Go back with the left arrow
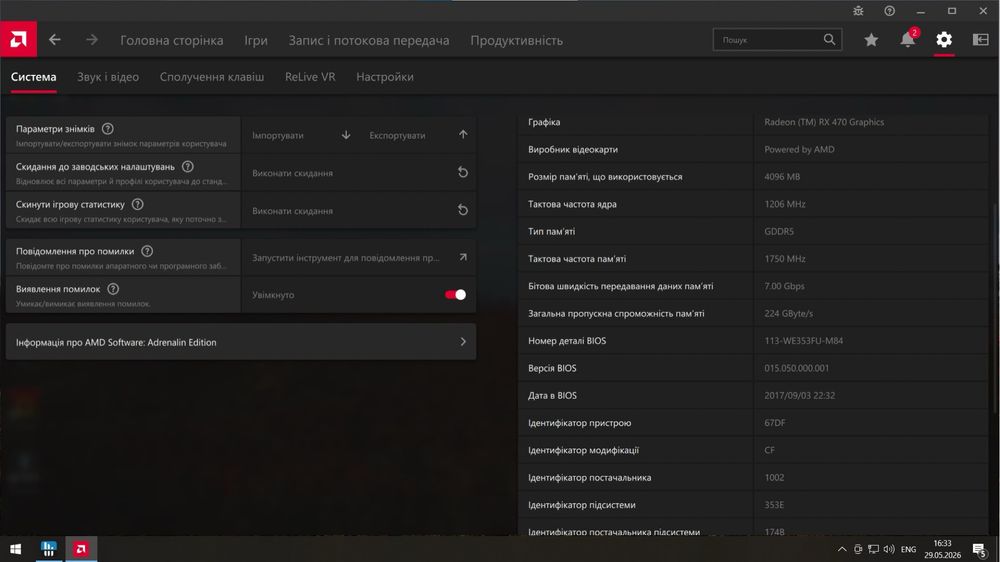The width and height of the screenshot is (1000, 562). [x=55, y=40]
